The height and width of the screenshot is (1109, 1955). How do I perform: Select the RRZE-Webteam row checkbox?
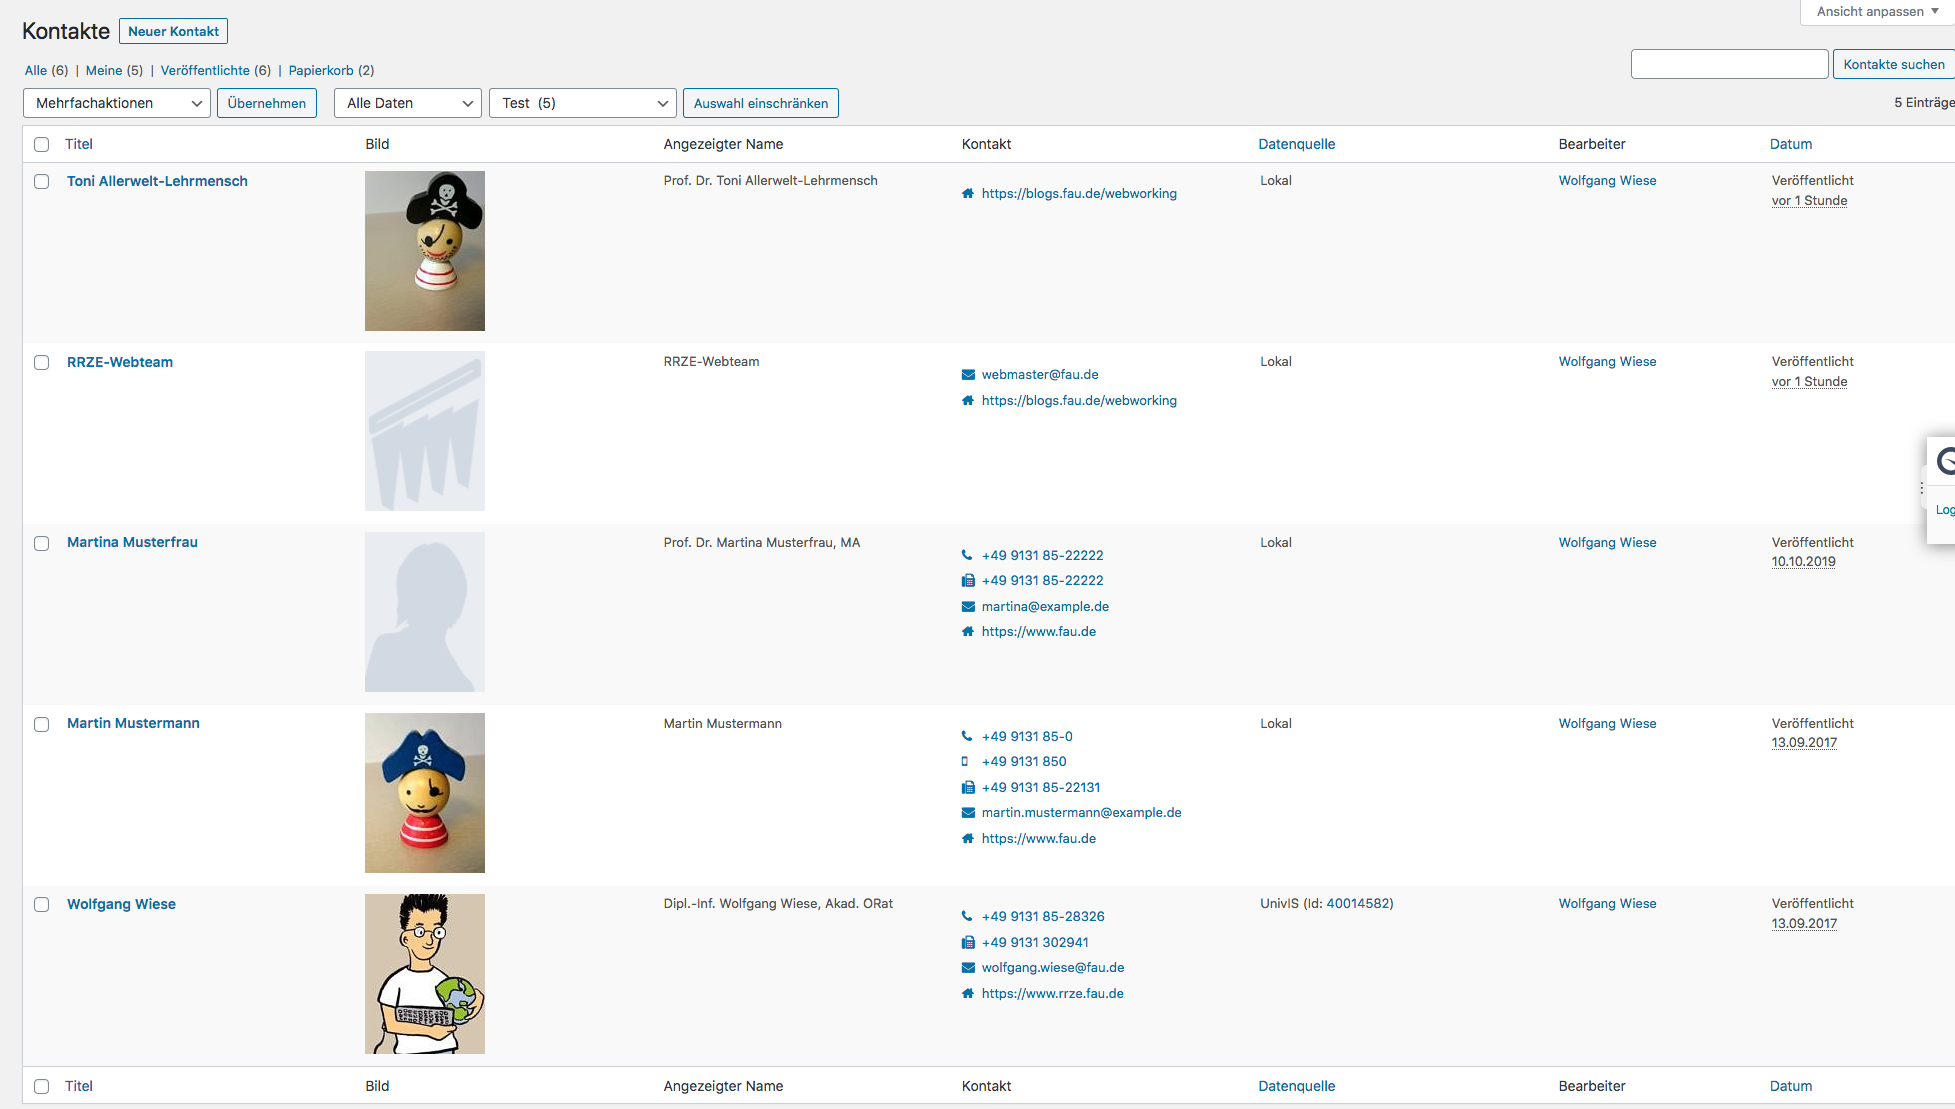pos(41,363)
